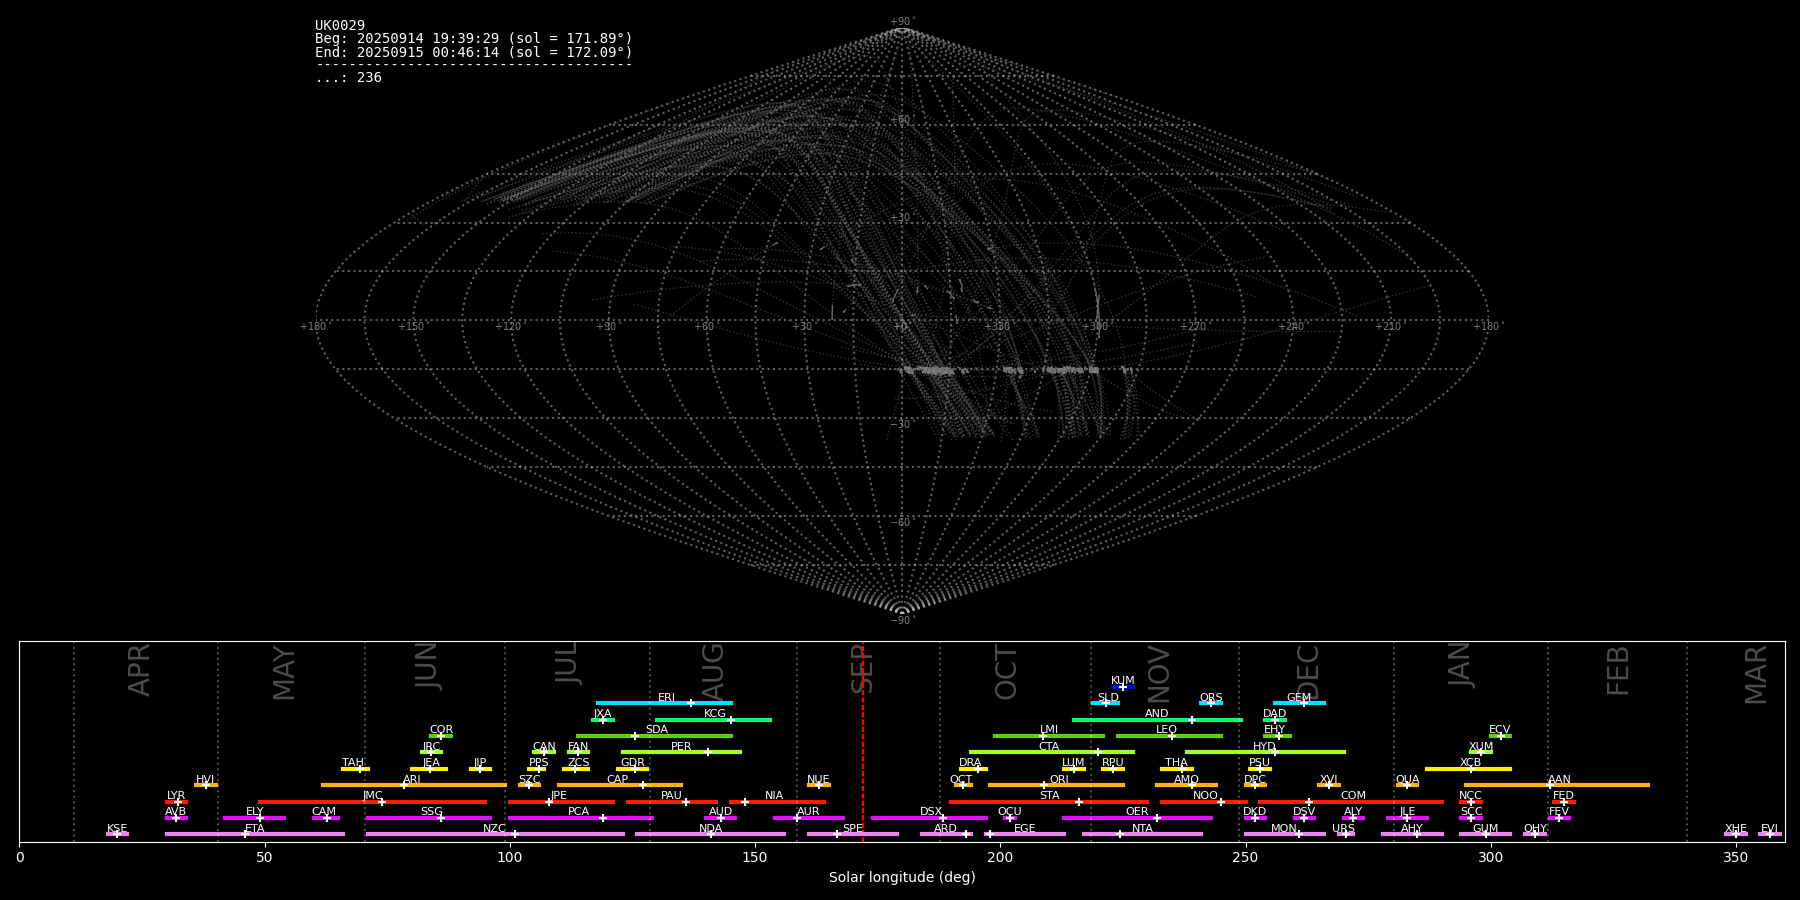Click the ERI shower label
This screenshot has width=1800, height=900.
tap(666, 698)
